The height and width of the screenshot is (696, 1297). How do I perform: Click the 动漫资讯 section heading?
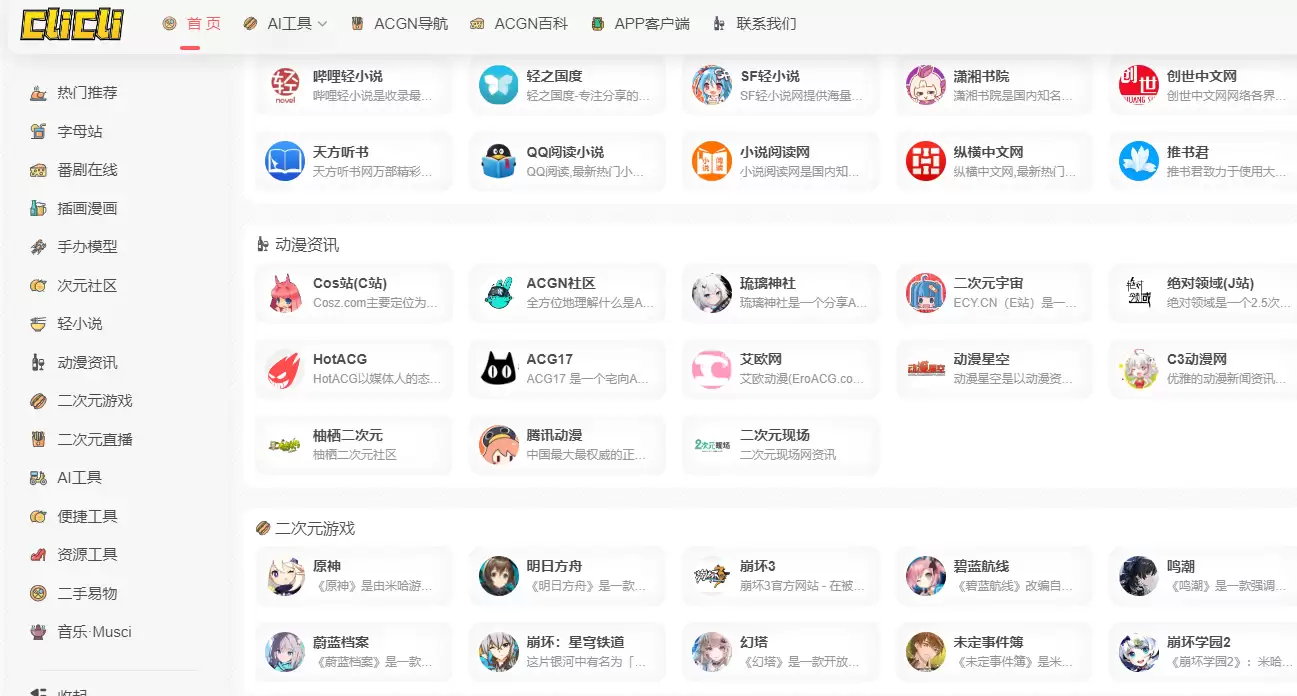click(307, 245)
